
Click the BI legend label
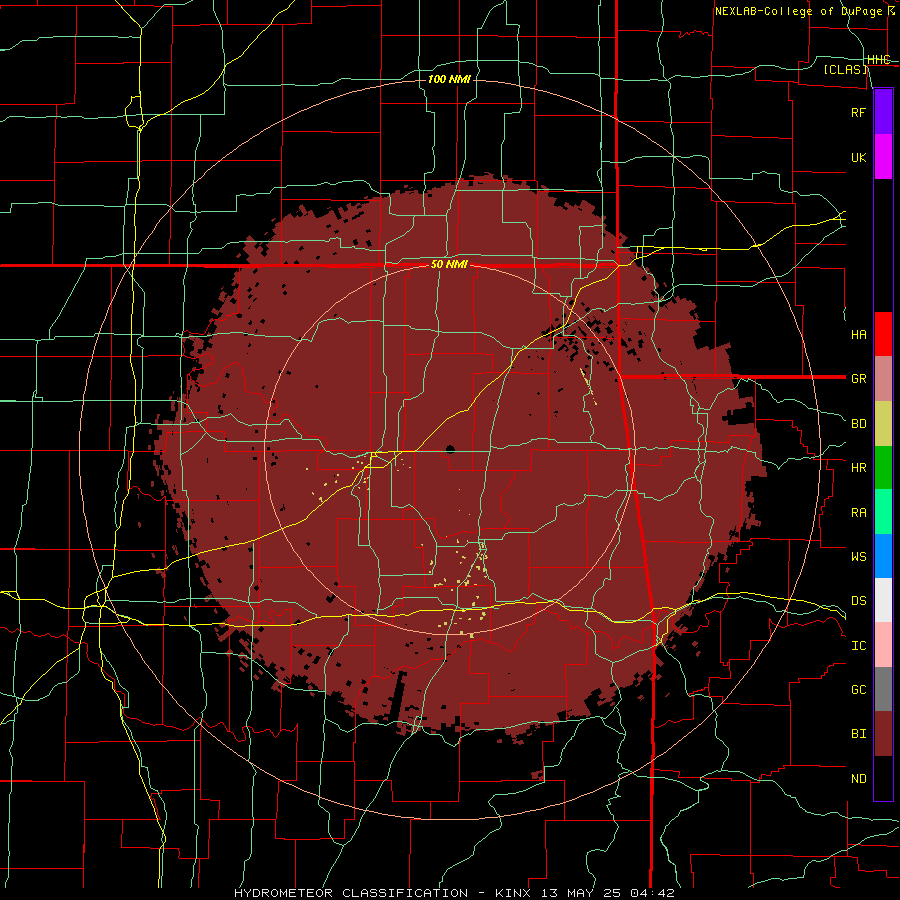click(x=859, y=734)
